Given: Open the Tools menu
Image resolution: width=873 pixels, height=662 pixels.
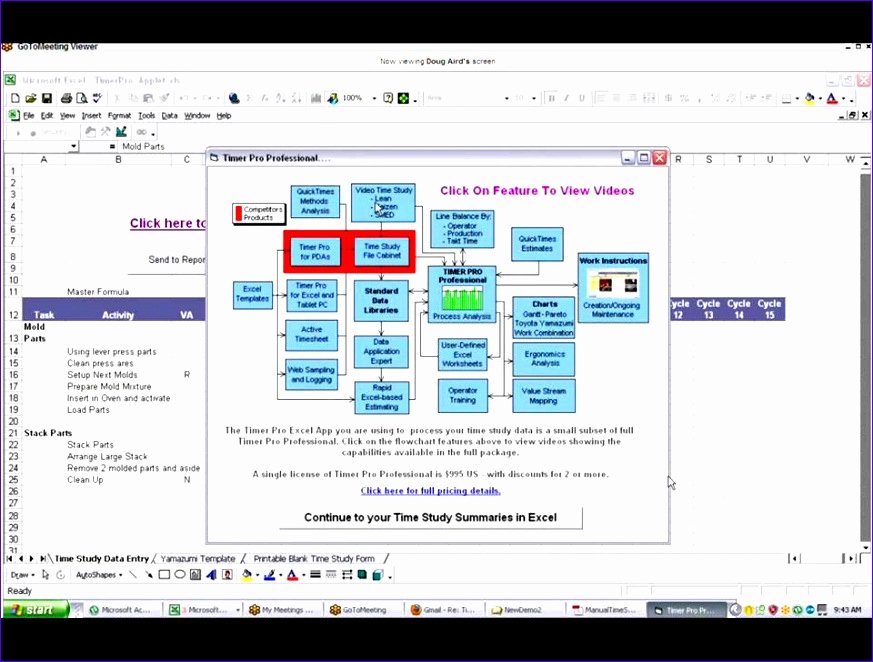Looking at the screenshot, I should (x=146, y=116).
